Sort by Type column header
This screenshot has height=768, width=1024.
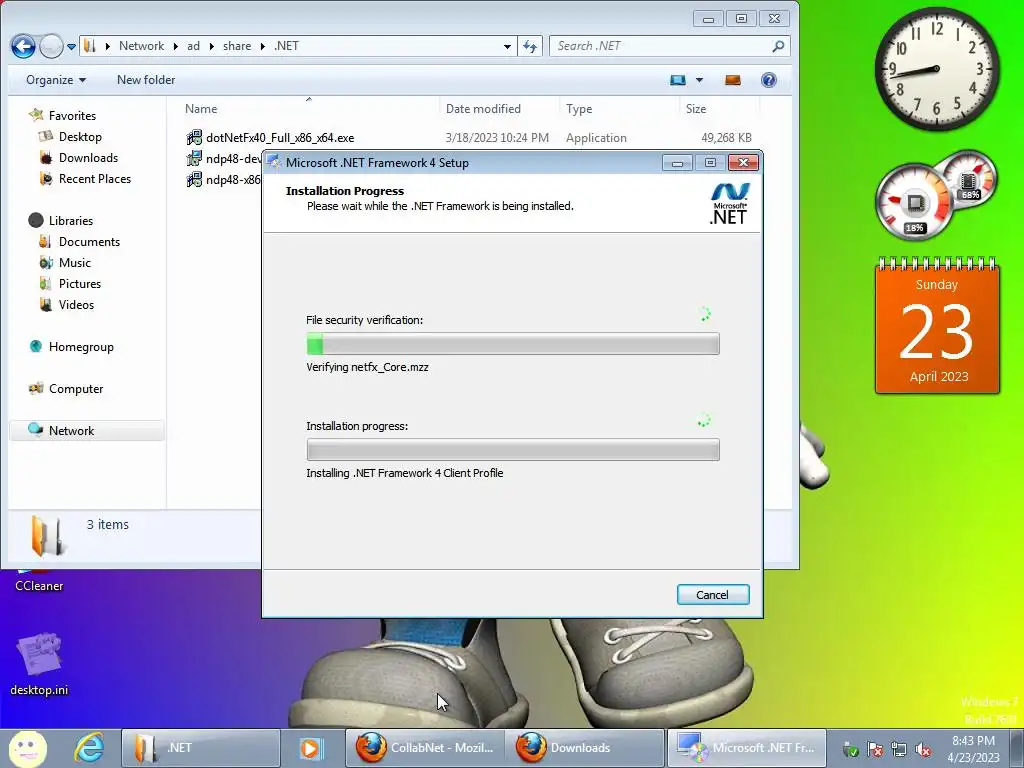tap(579, 108)
